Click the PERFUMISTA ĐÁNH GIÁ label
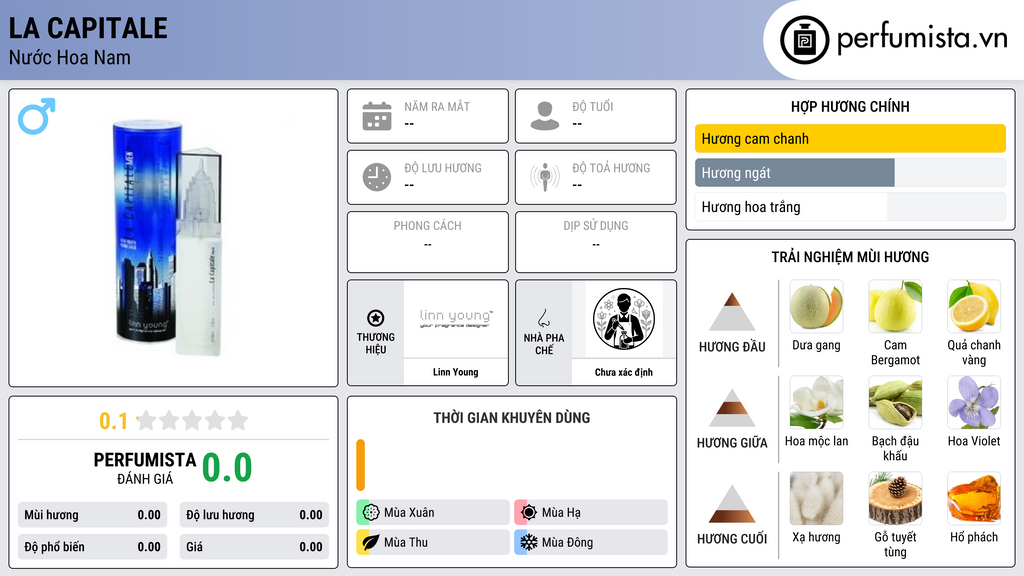The width and height of the screenshot is (1024, 576). pos(145,468)
